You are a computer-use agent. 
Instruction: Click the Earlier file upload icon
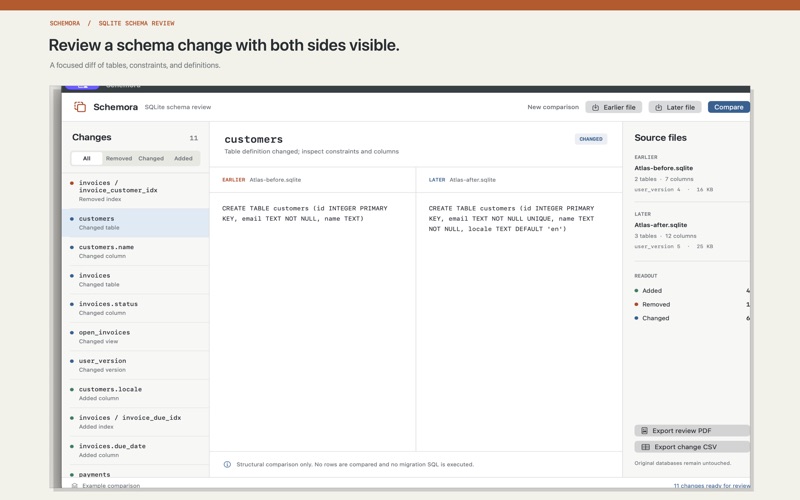click(x=595, y=108)
